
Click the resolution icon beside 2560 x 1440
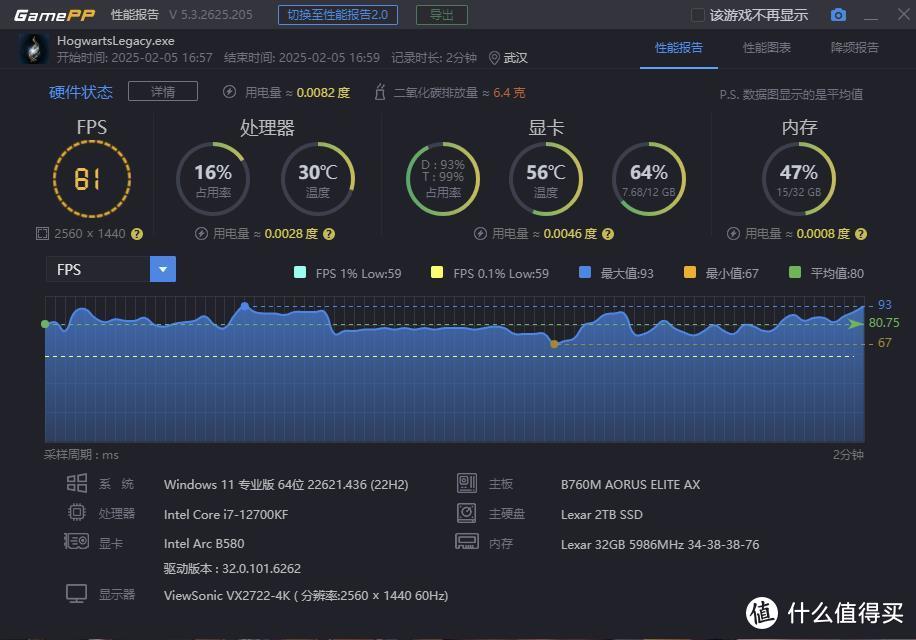point(42,234)
